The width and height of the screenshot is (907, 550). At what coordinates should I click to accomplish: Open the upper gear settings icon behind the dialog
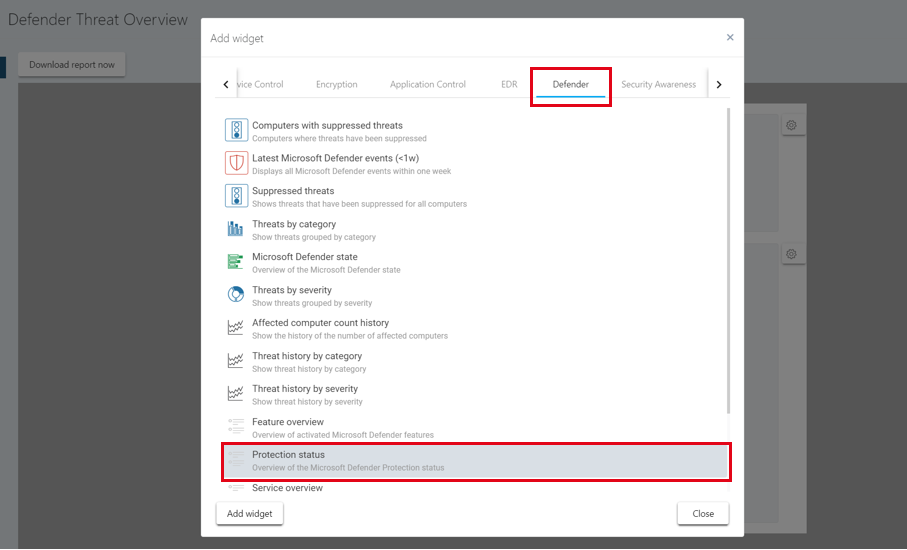tap(791, 125)
